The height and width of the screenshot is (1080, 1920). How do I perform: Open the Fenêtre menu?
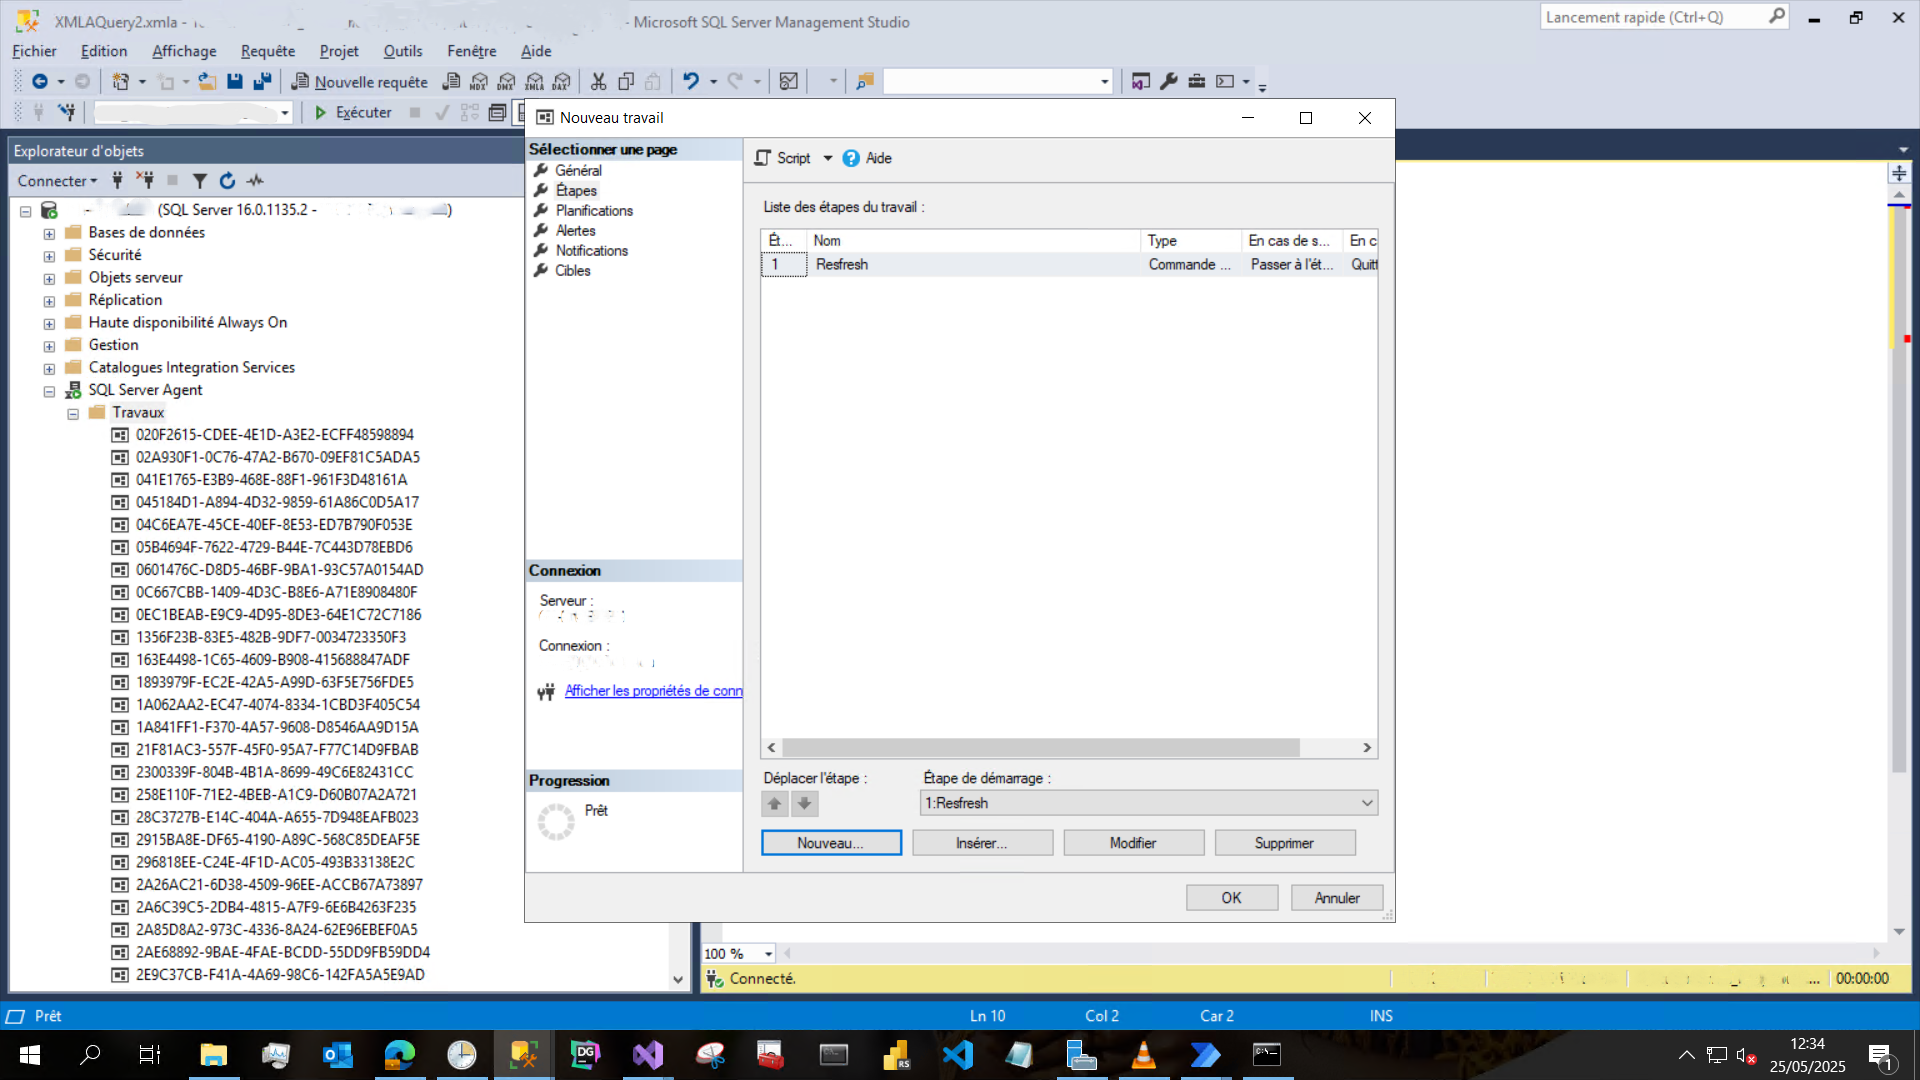coord(472,51)
